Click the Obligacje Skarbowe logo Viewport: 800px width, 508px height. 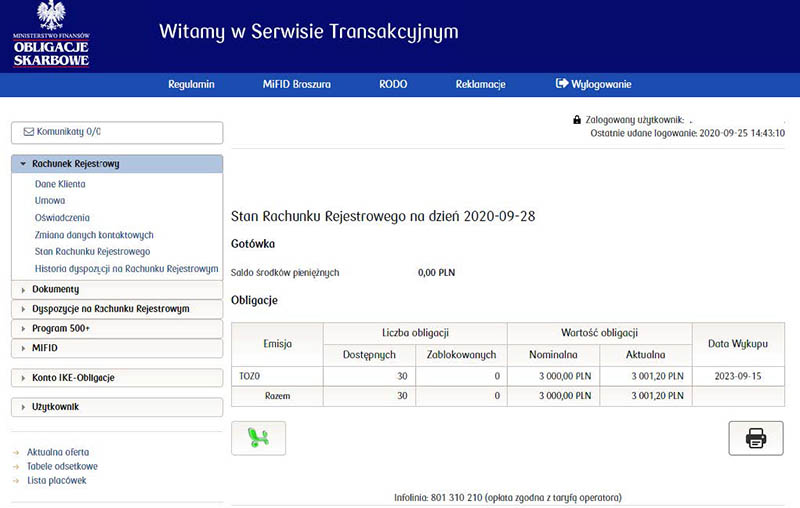51,36
